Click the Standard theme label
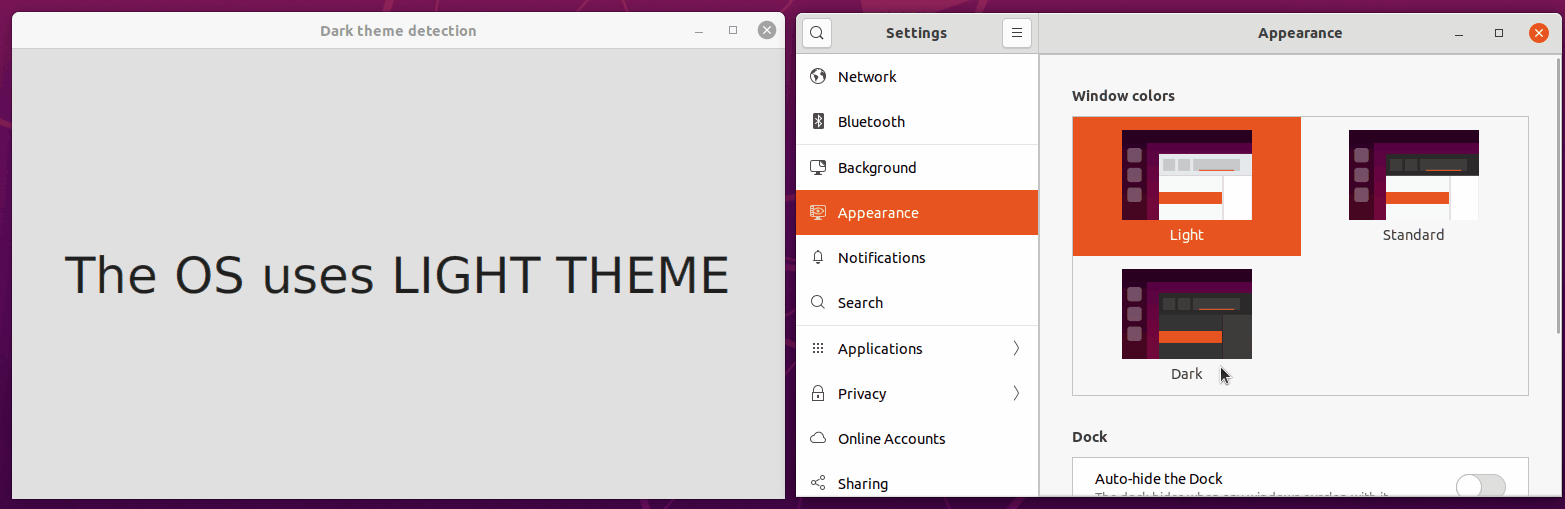This screenshot has height=509, width=1565. pos(1414,235)
